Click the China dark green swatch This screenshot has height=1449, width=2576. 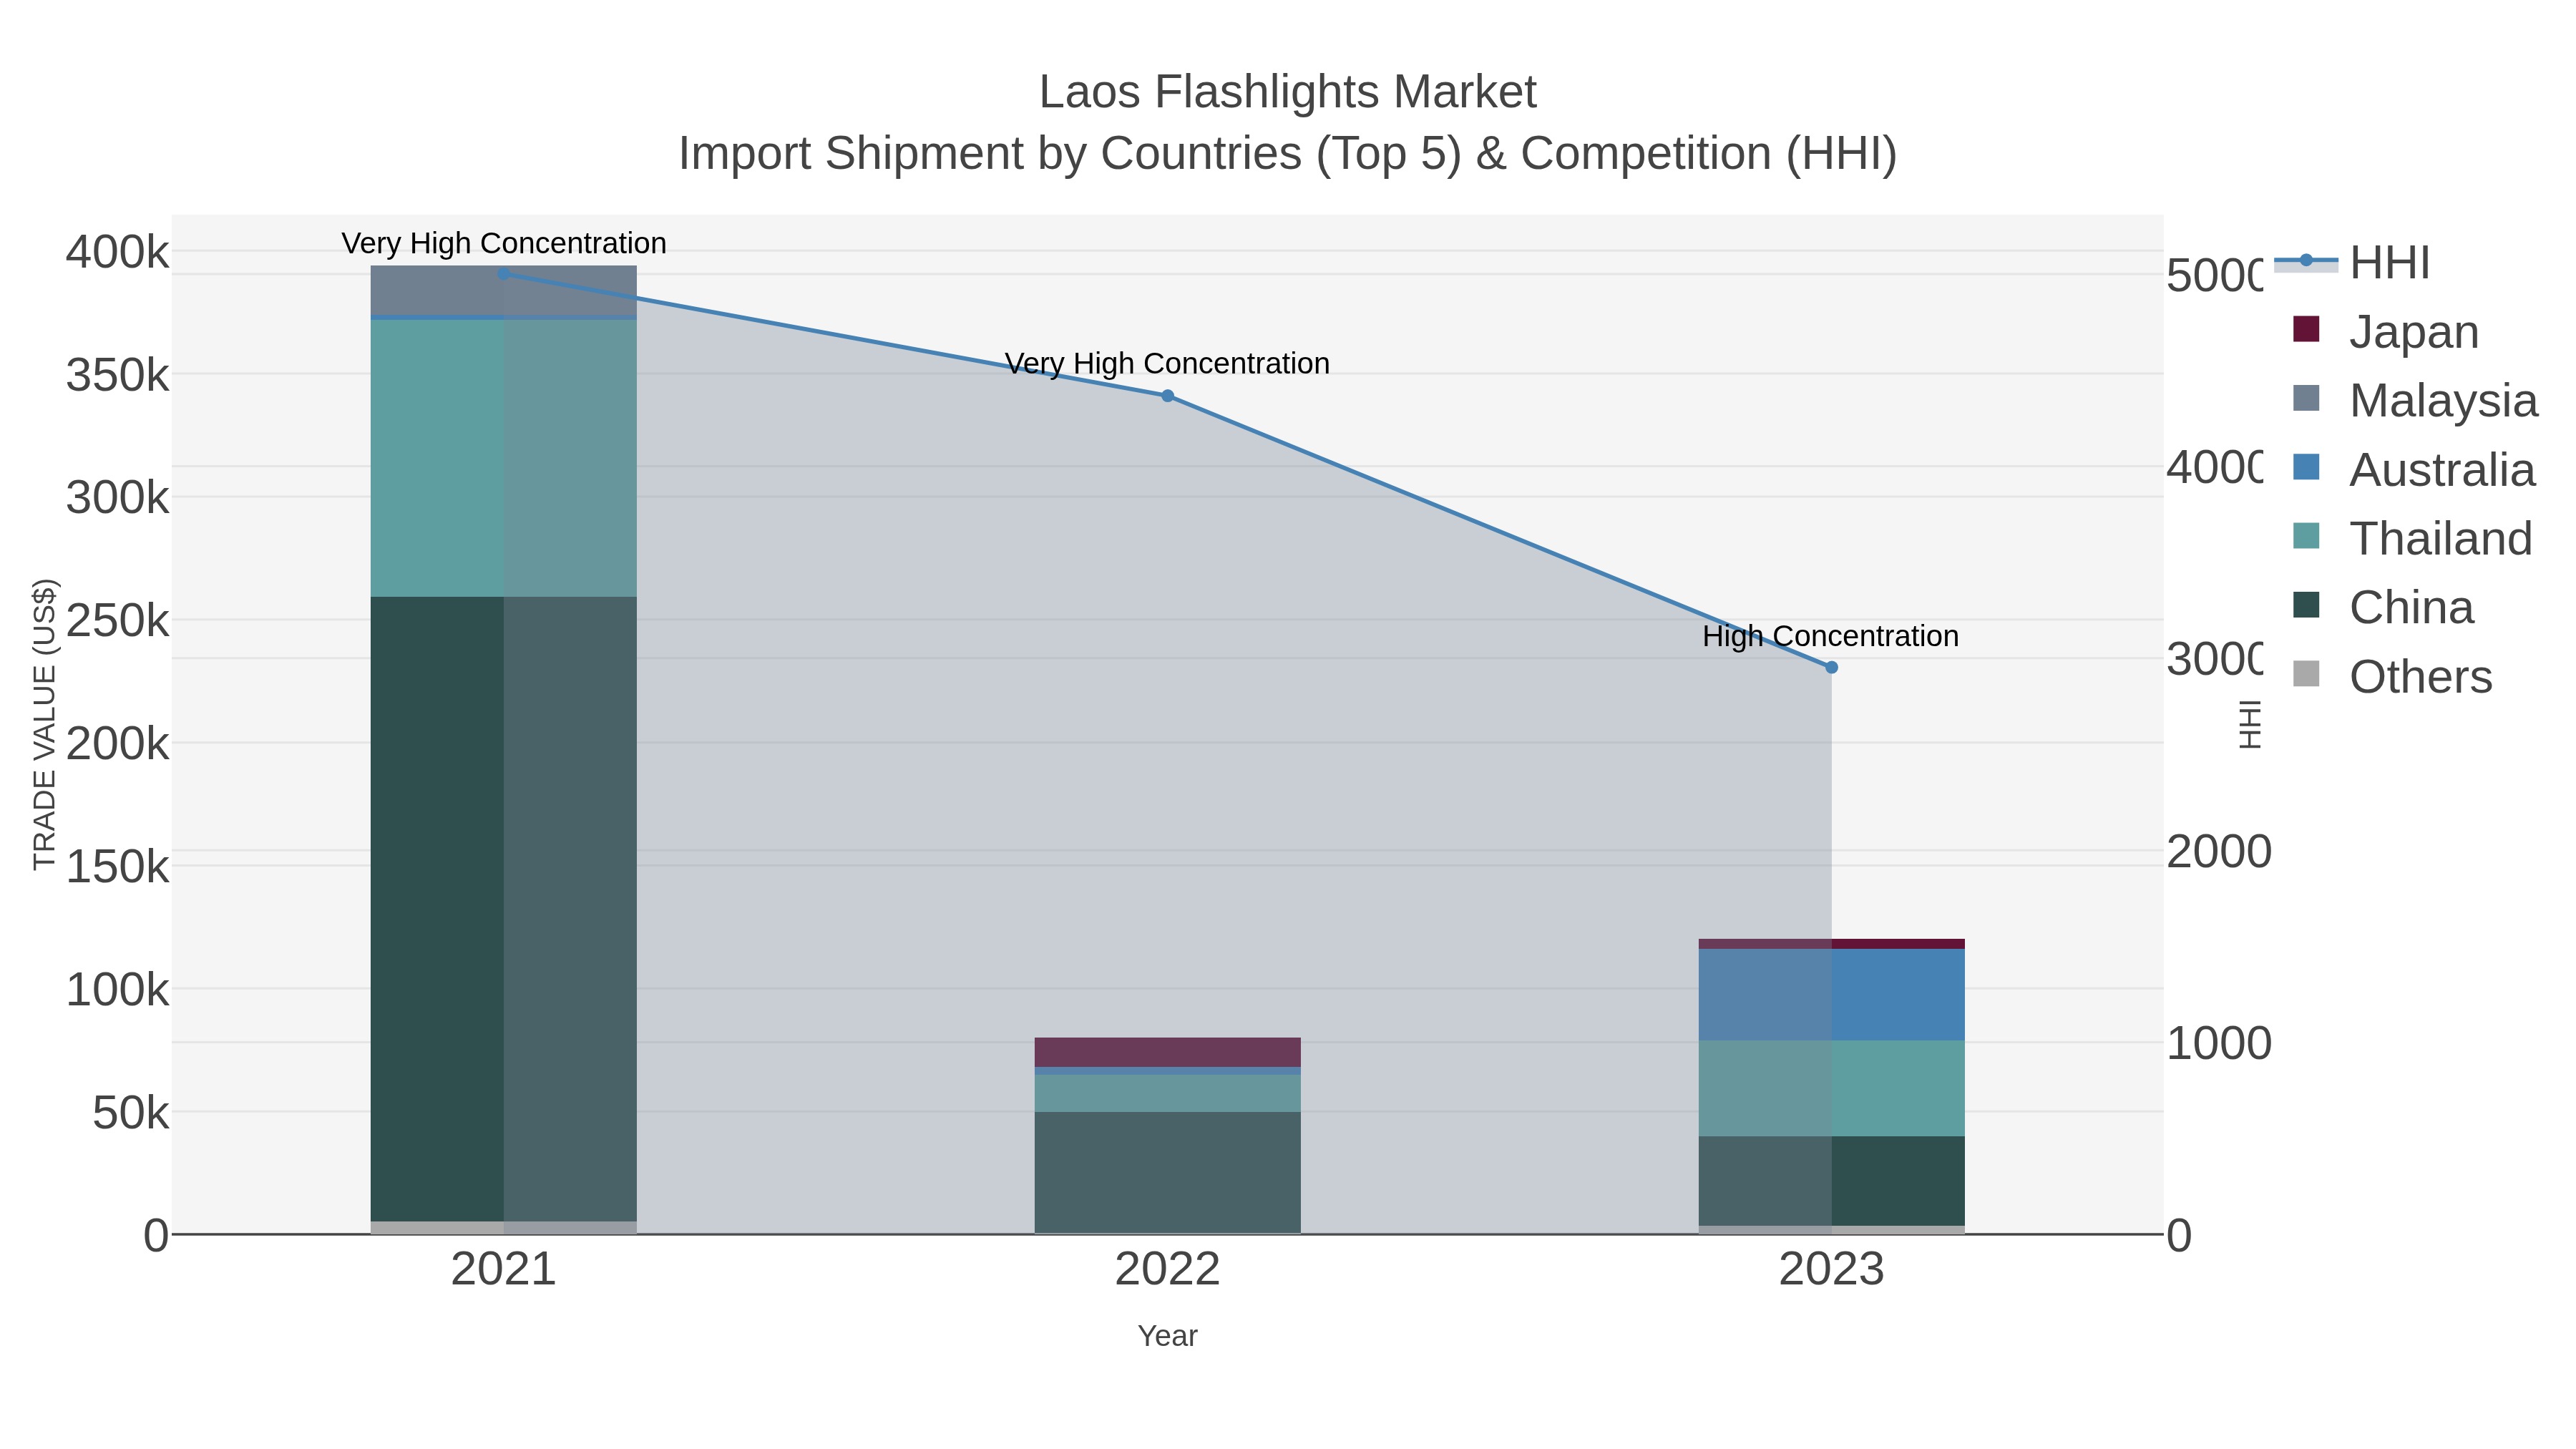click(2306, 605)
